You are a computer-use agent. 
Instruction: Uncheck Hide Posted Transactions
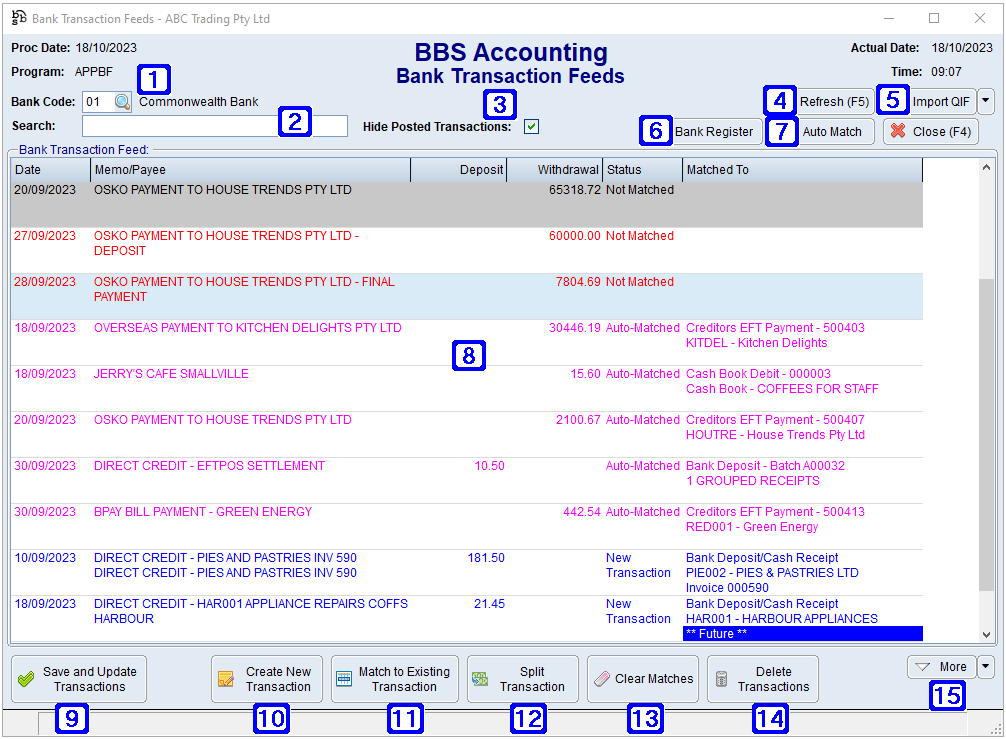[x=531, y=126]
